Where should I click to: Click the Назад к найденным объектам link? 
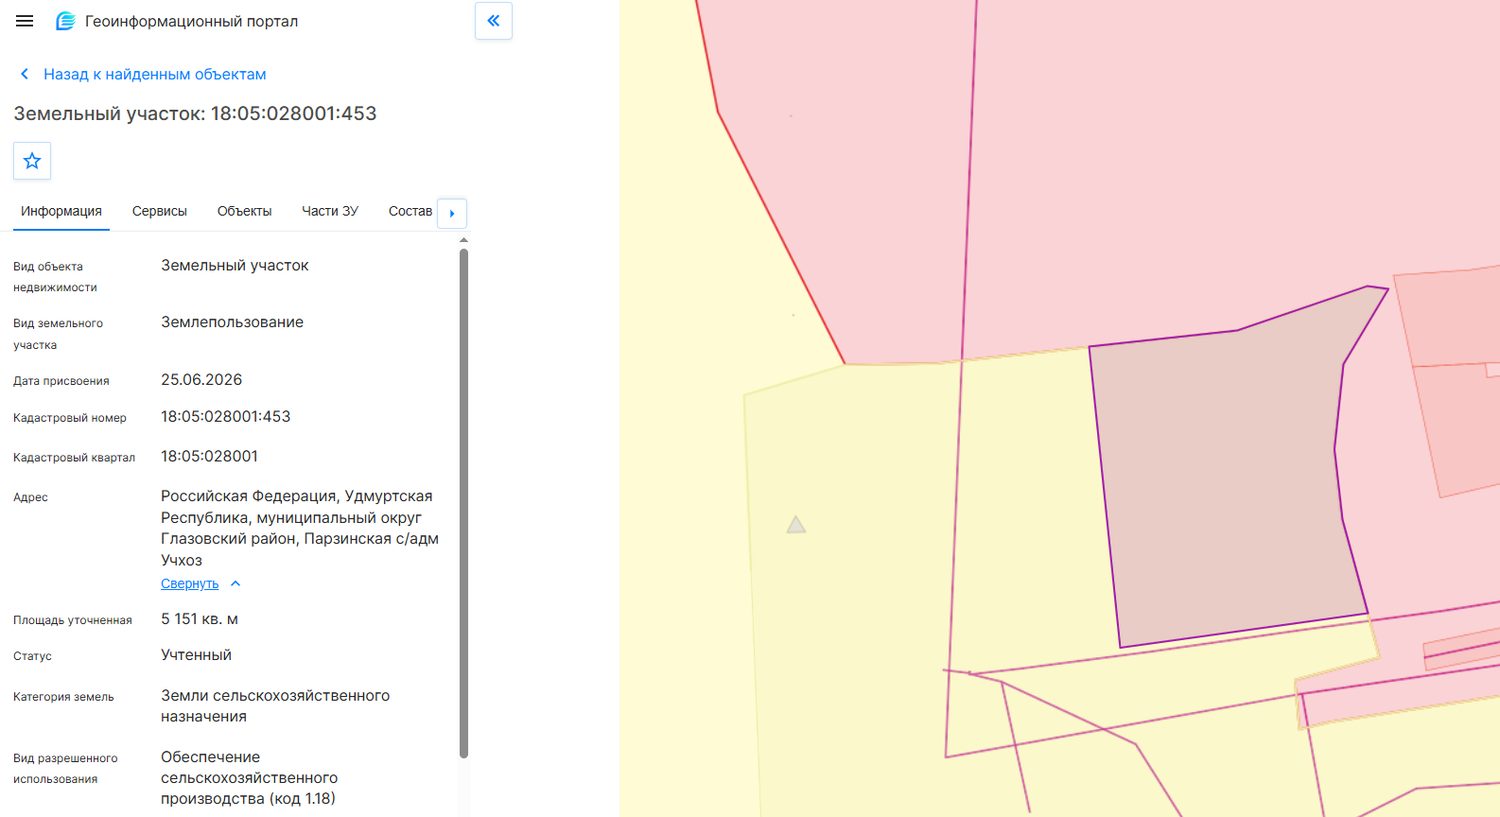[x=155, y=74]
